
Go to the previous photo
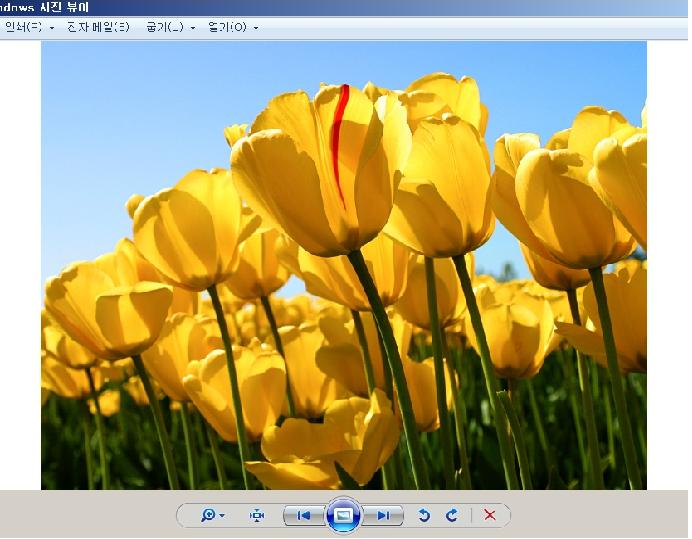click(304, 516)
